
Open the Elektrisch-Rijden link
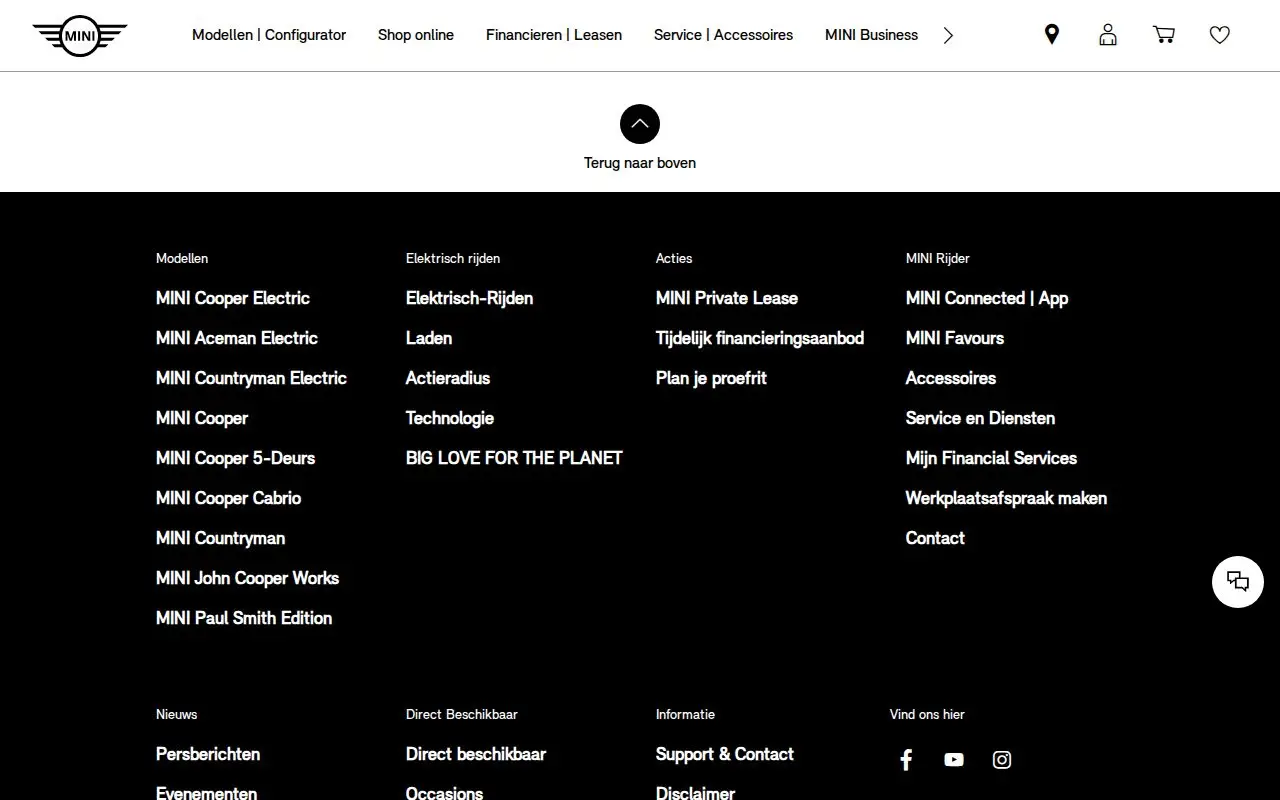469,298
